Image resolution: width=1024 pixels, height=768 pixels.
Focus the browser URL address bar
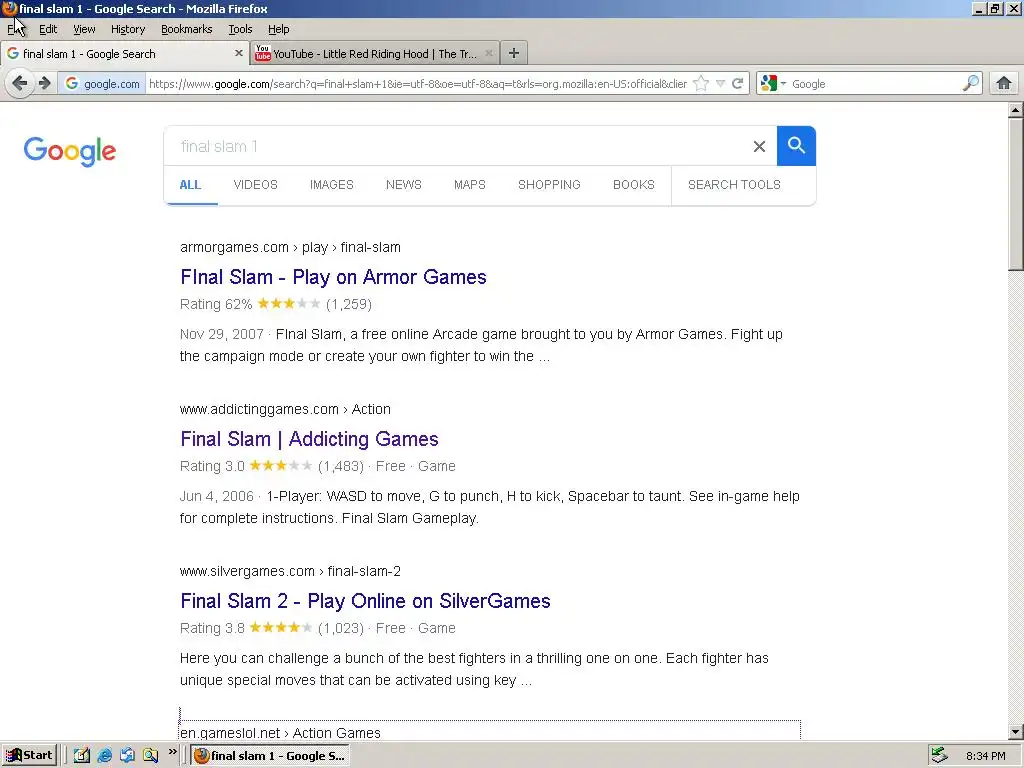[x=418, y=84]
